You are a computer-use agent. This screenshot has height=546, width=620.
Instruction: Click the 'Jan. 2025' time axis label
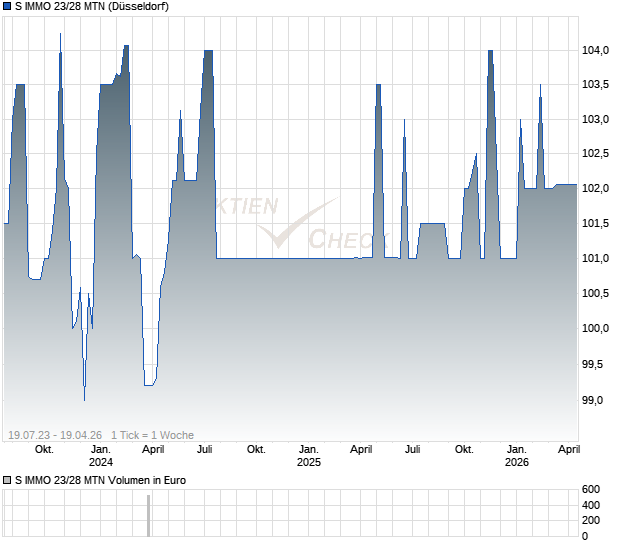(x=309, y=455)
